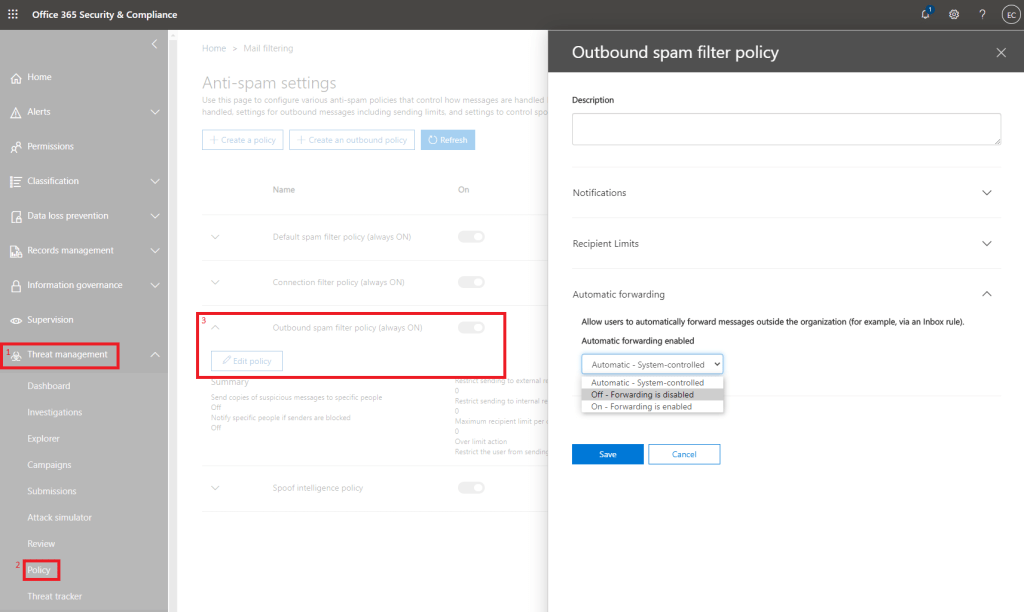Click the help question mark icon
The height and width of the screenshot is (612, 1024).
[982, 14]
